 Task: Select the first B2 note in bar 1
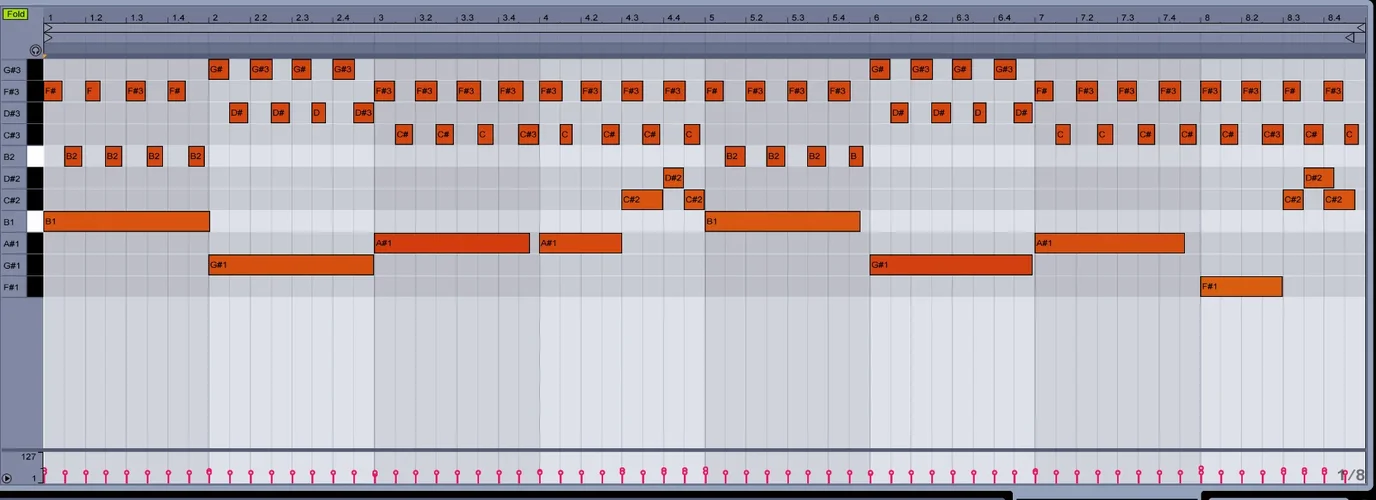73,156
